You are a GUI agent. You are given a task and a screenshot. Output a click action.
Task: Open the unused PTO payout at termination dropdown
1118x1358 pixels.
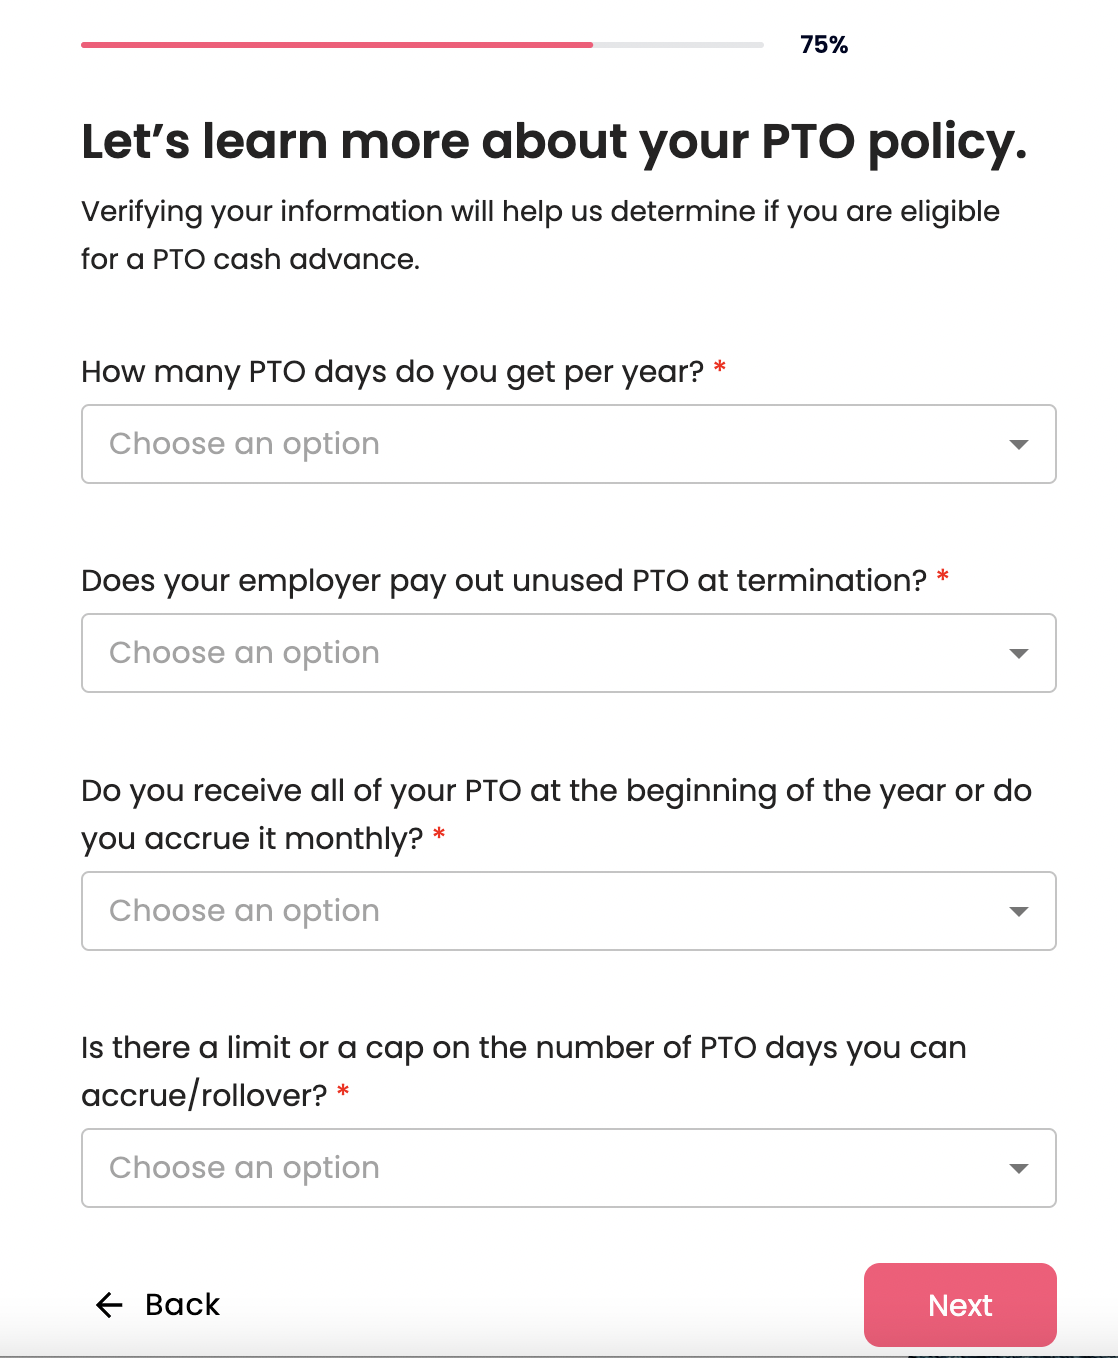pyautogui.click(x=568, y=653)
